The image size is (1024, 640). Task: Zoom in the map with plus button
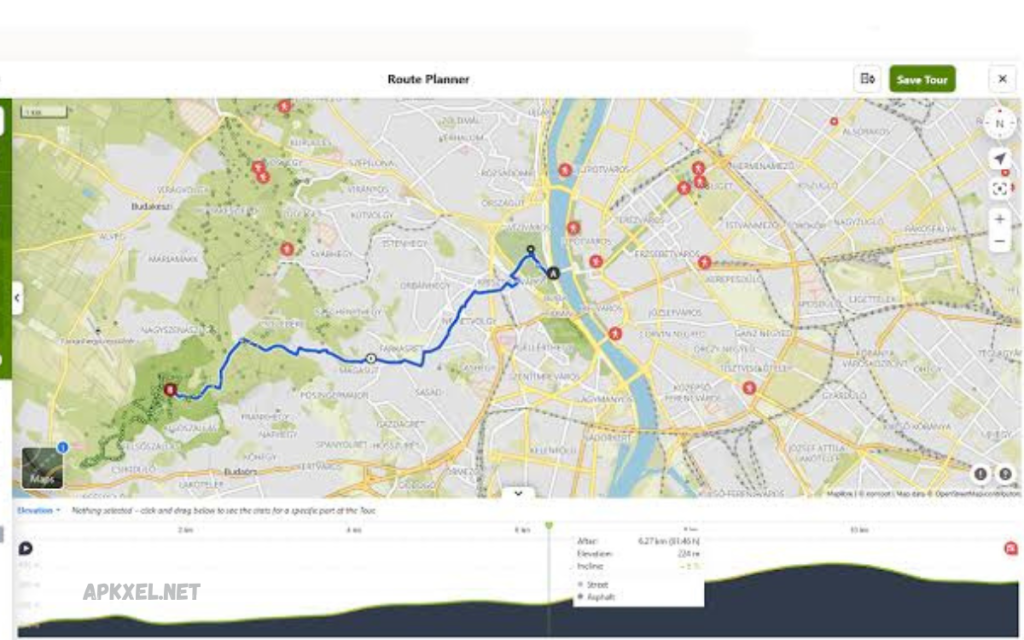tap(999, 219)
